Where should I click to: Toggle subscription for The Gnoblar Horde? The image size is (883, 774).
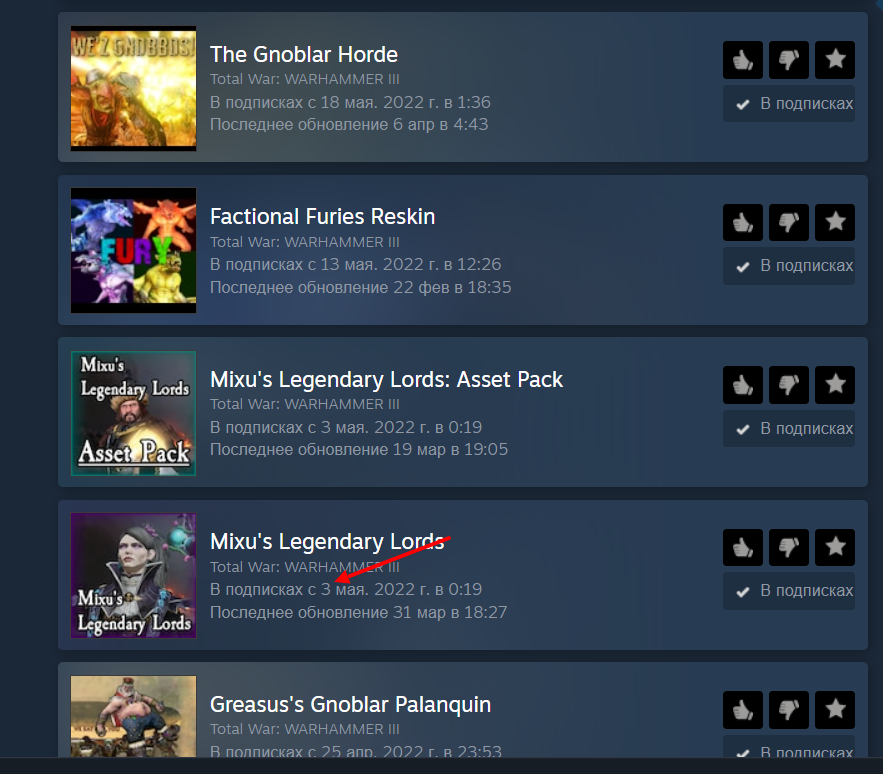click(789, 104)
